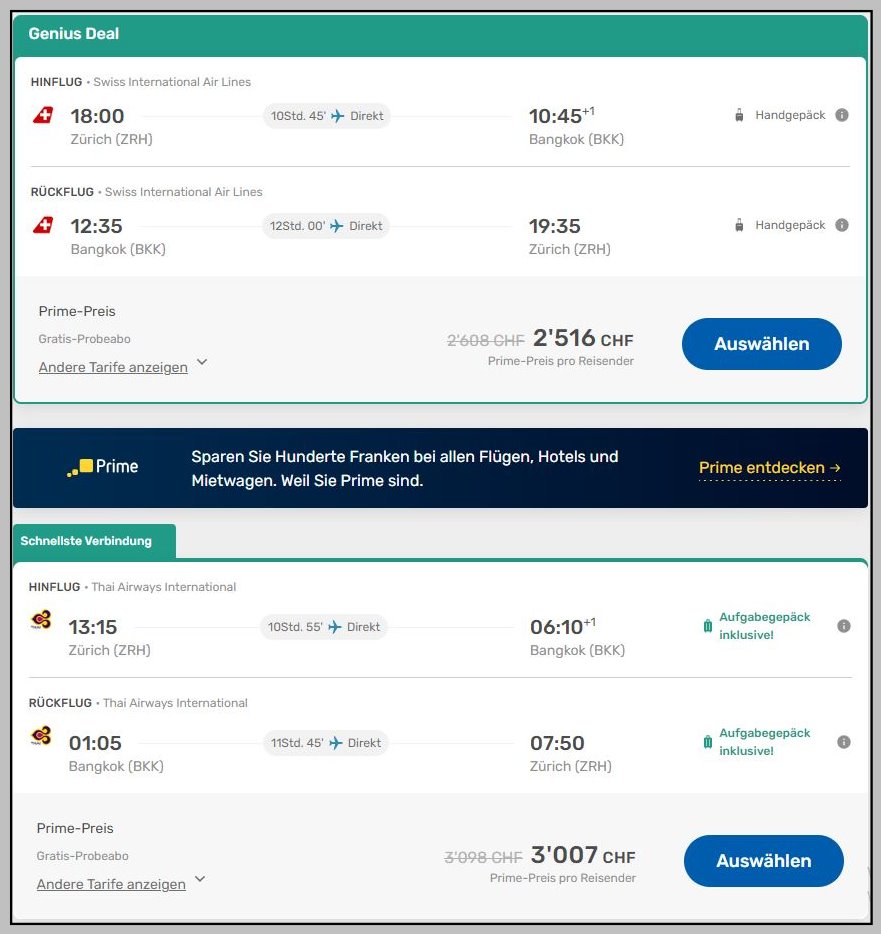Show baggage info for Thai Airways outbound flight
The width and height of the screenshot is (881, 934).
coord(844,626)
